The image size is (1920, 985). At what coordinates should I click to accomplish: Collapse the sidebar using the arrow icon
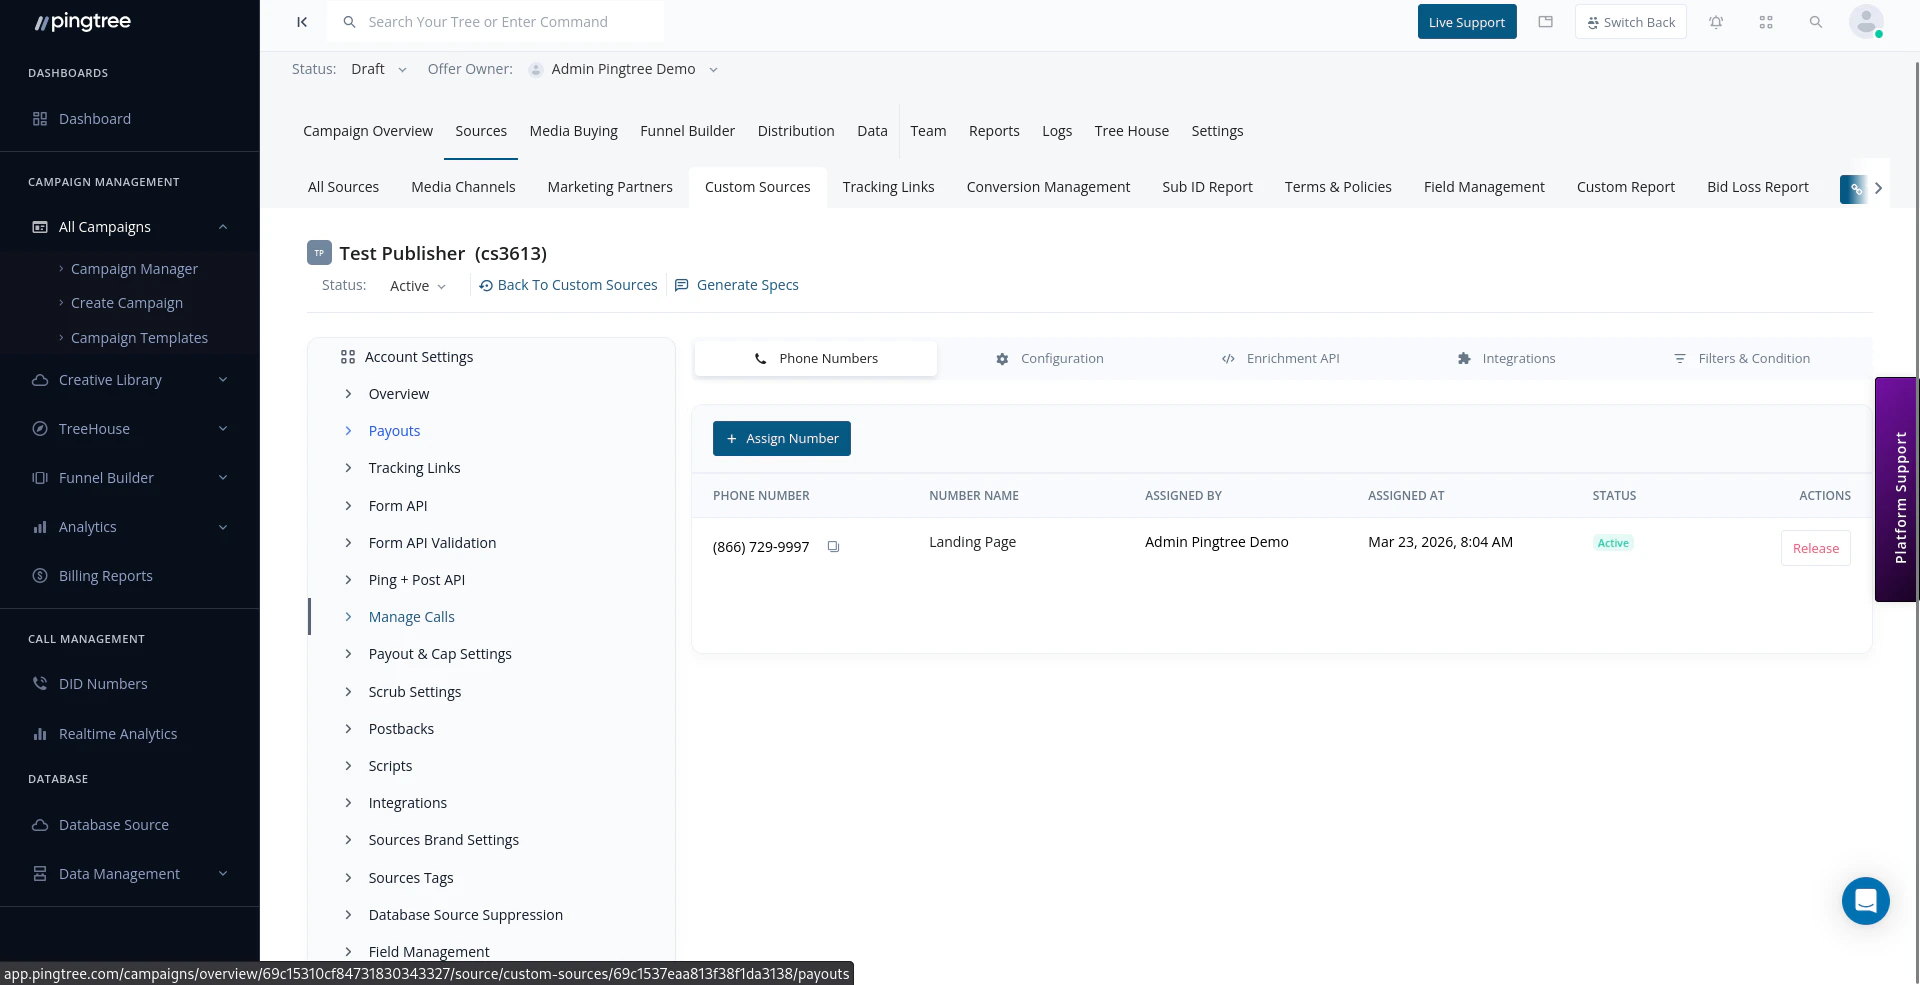pos(301,22)
